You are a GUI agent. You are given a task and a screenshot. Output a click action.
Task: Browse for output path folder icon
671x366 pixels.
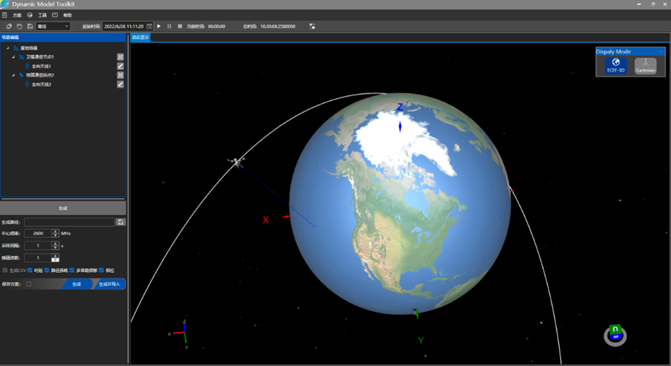tap(120, 222)
